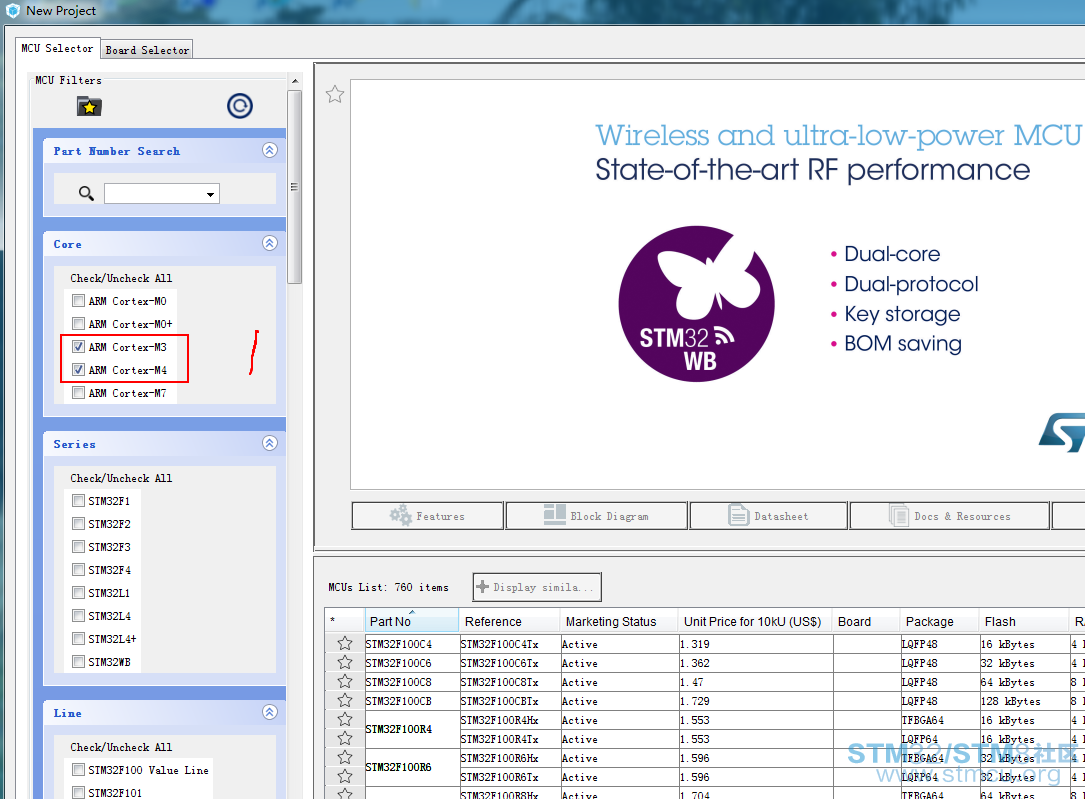Sort by the Reference column header
The width and height of the screenshot is (1085, 799).
pyautogui.click(x=509, y=621)
